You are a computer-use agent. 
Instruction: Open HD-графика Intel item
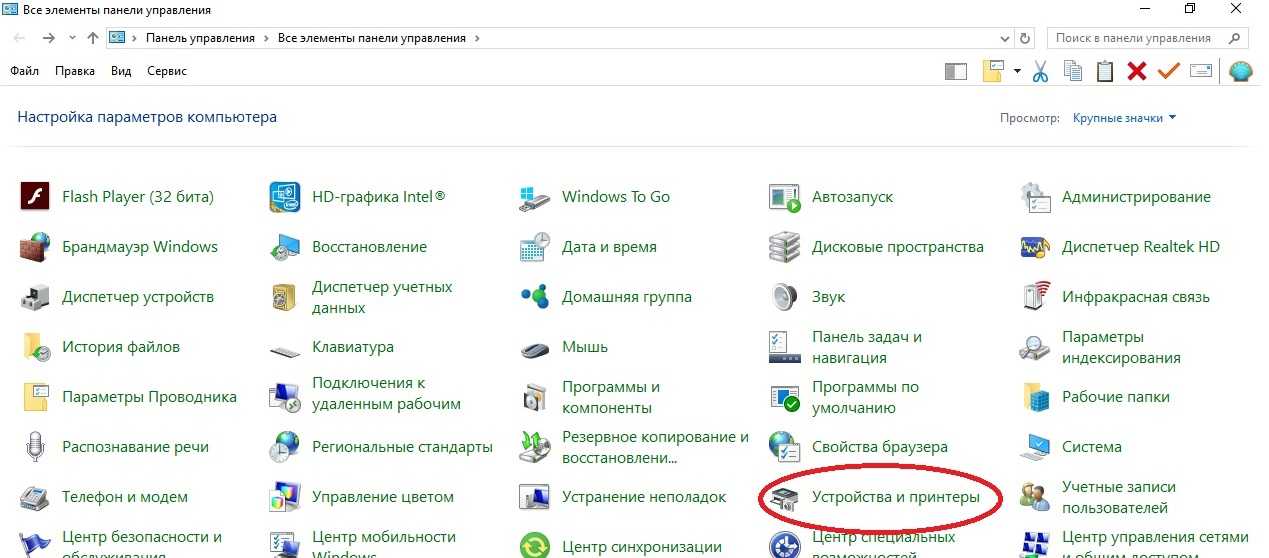[x=357, y=197]
